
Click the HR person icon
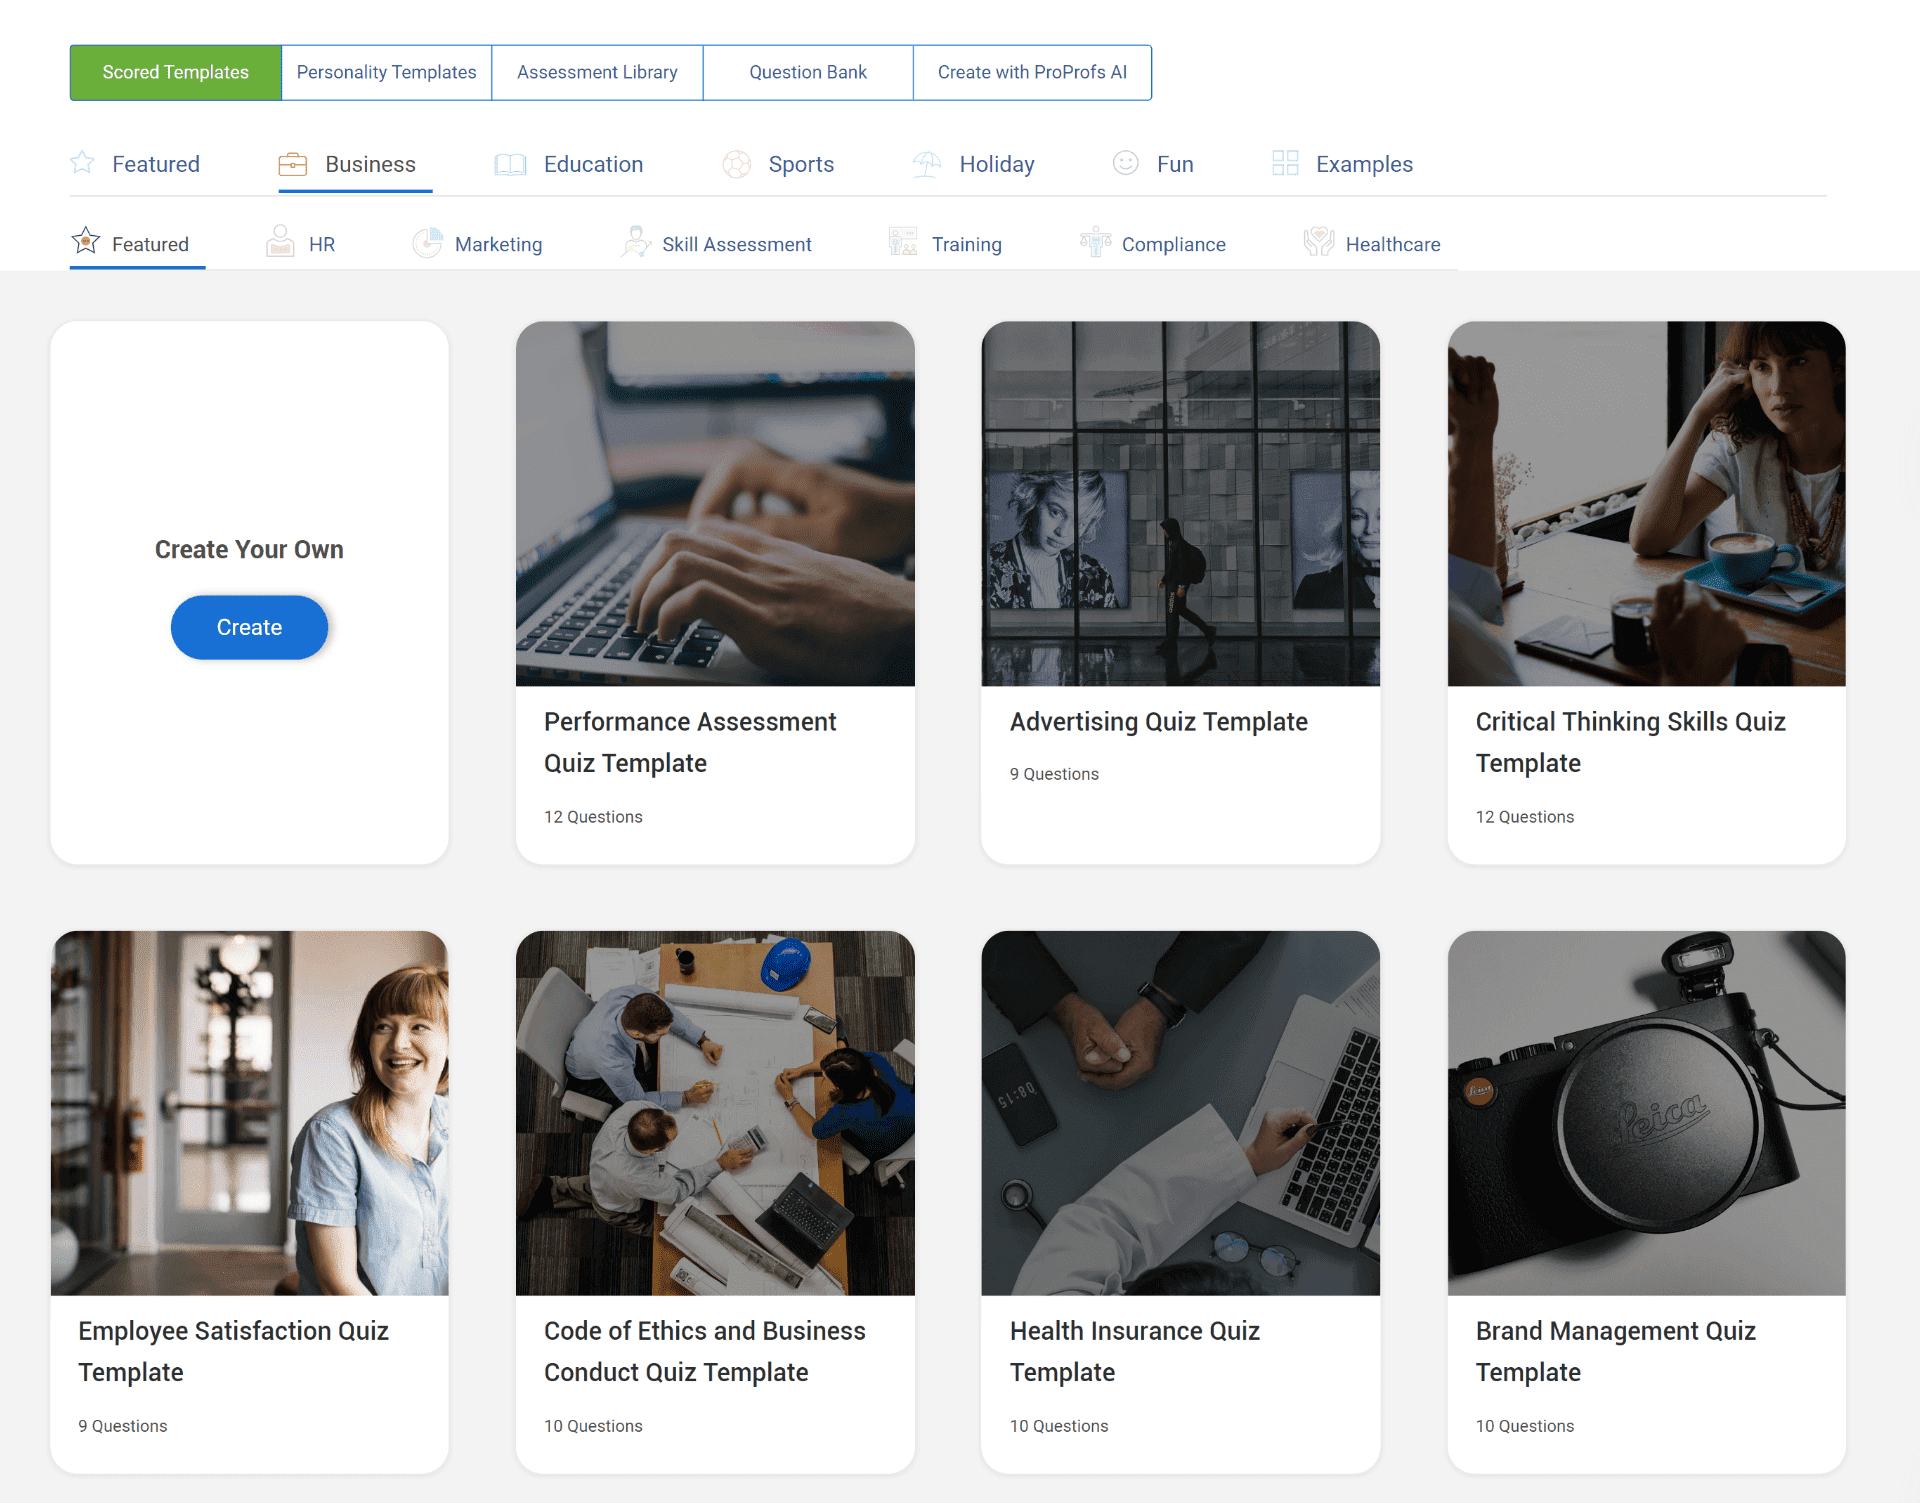[x=280, y=242]
